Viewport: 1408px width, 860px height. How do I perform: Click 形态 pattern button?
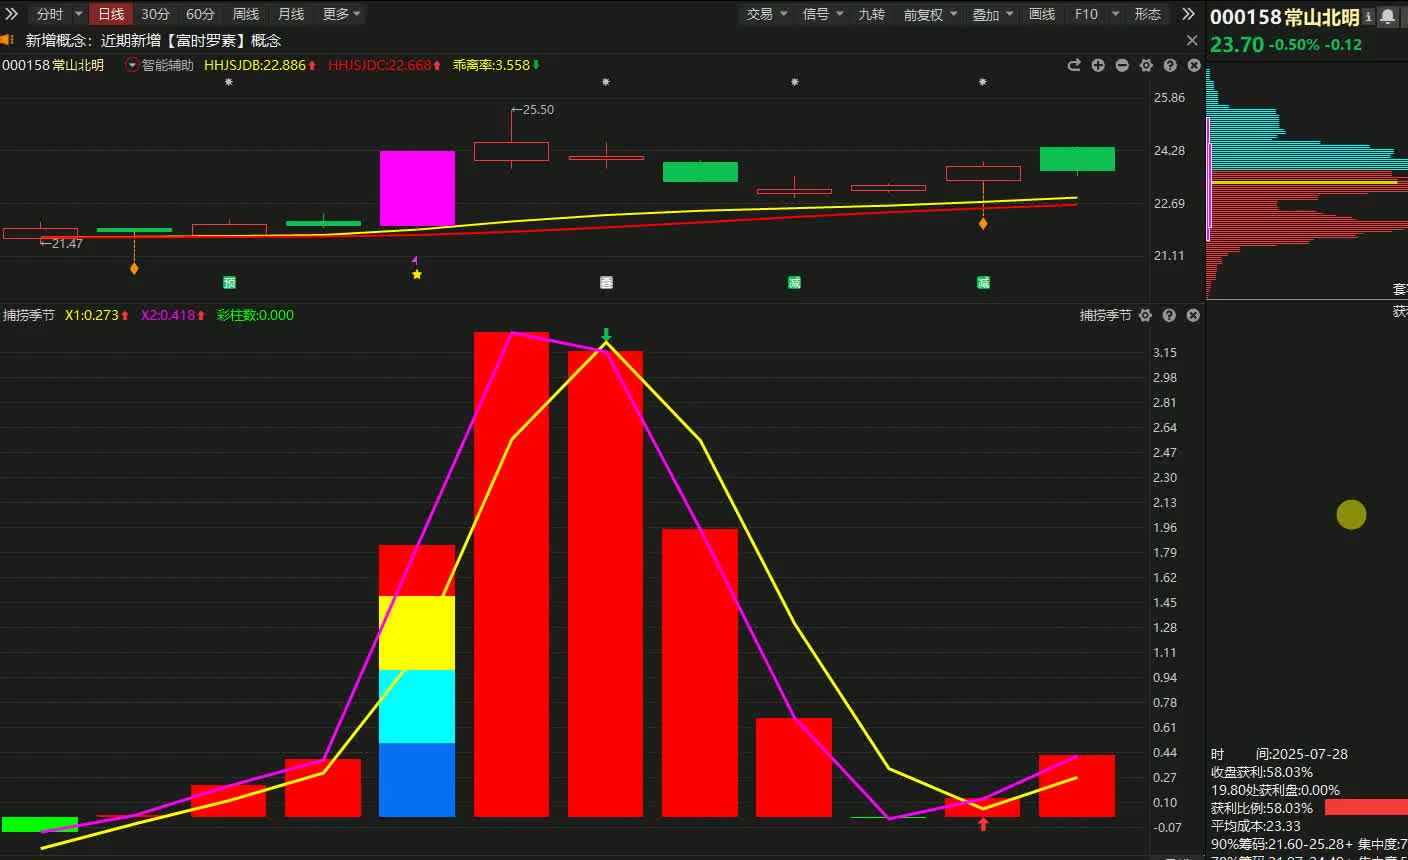tap(1147, 14)
